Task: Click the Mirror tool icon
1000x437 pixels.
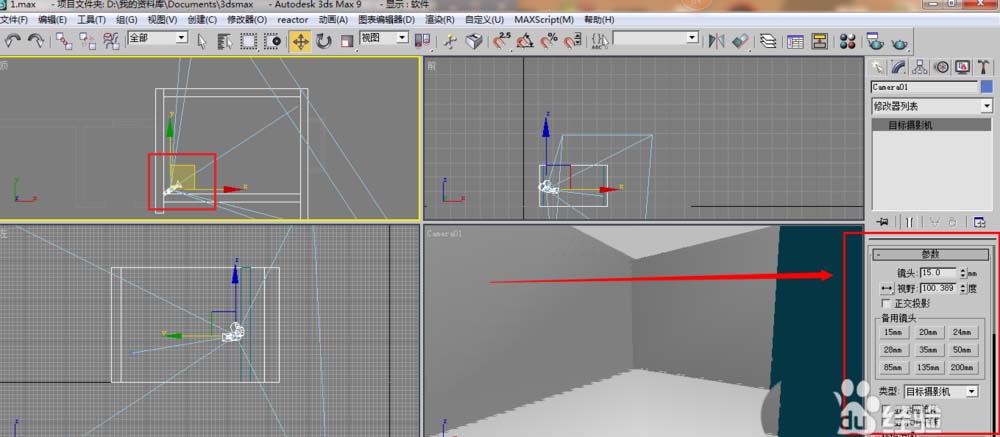Action: click(x=716, y=41)
